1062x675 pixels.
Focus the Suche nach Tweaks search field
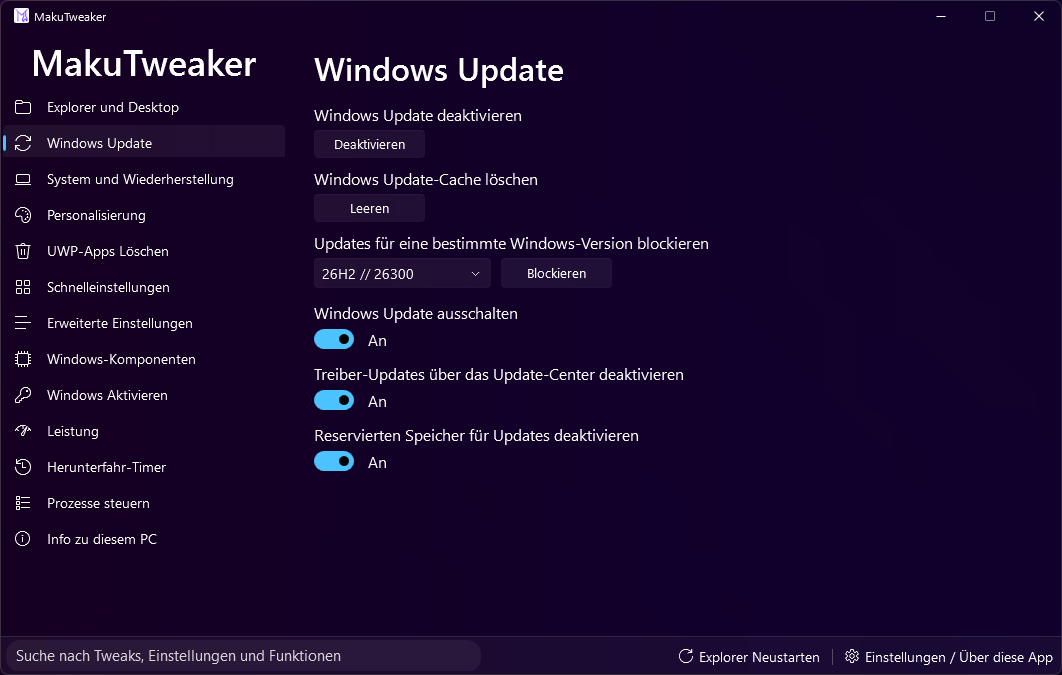tap(243, 655)
